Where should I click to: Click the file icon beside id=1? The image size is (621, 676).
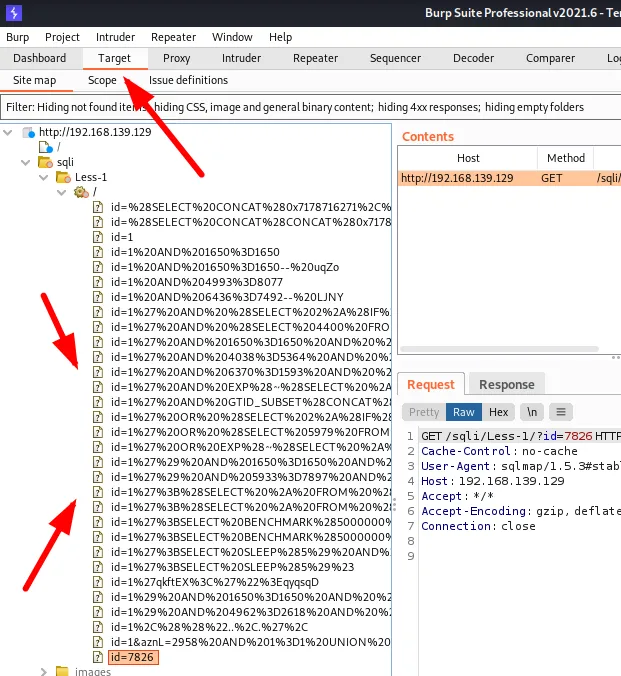(98, 237)
